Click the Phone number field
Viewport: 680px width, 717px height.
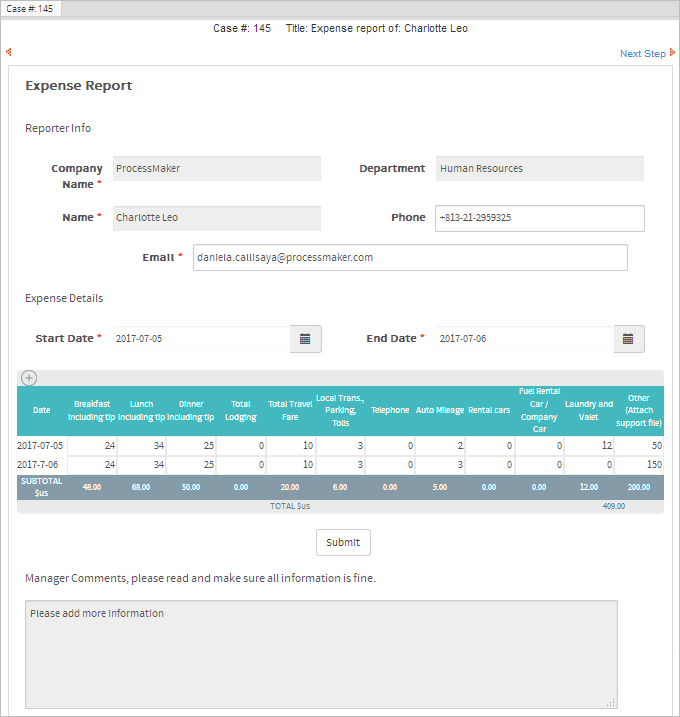coord(539,218)
